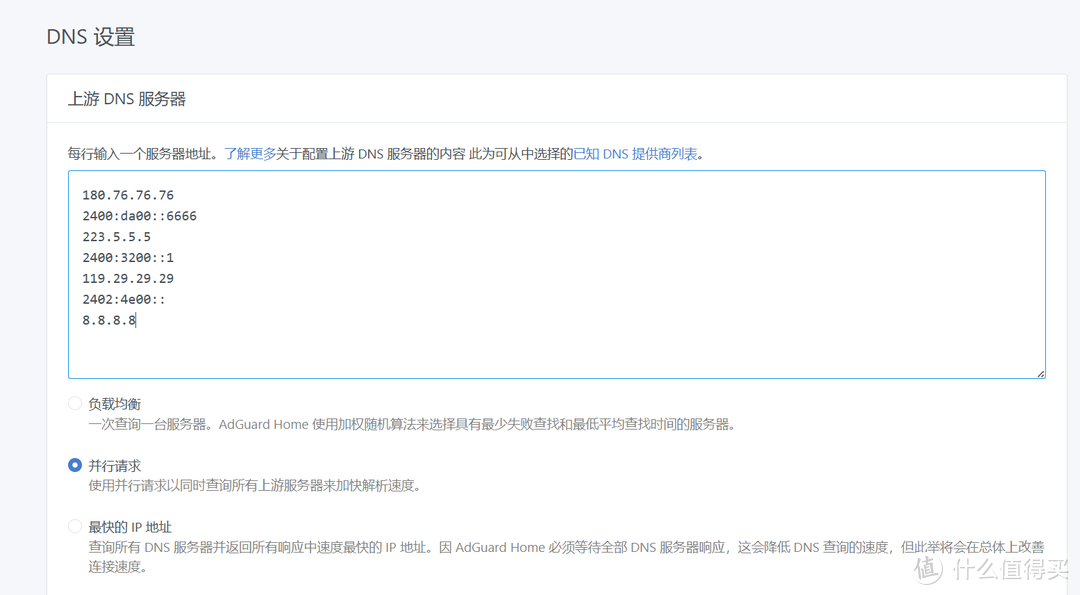
Task: Select the 并行请求 query mode
Action: (75, 465)
